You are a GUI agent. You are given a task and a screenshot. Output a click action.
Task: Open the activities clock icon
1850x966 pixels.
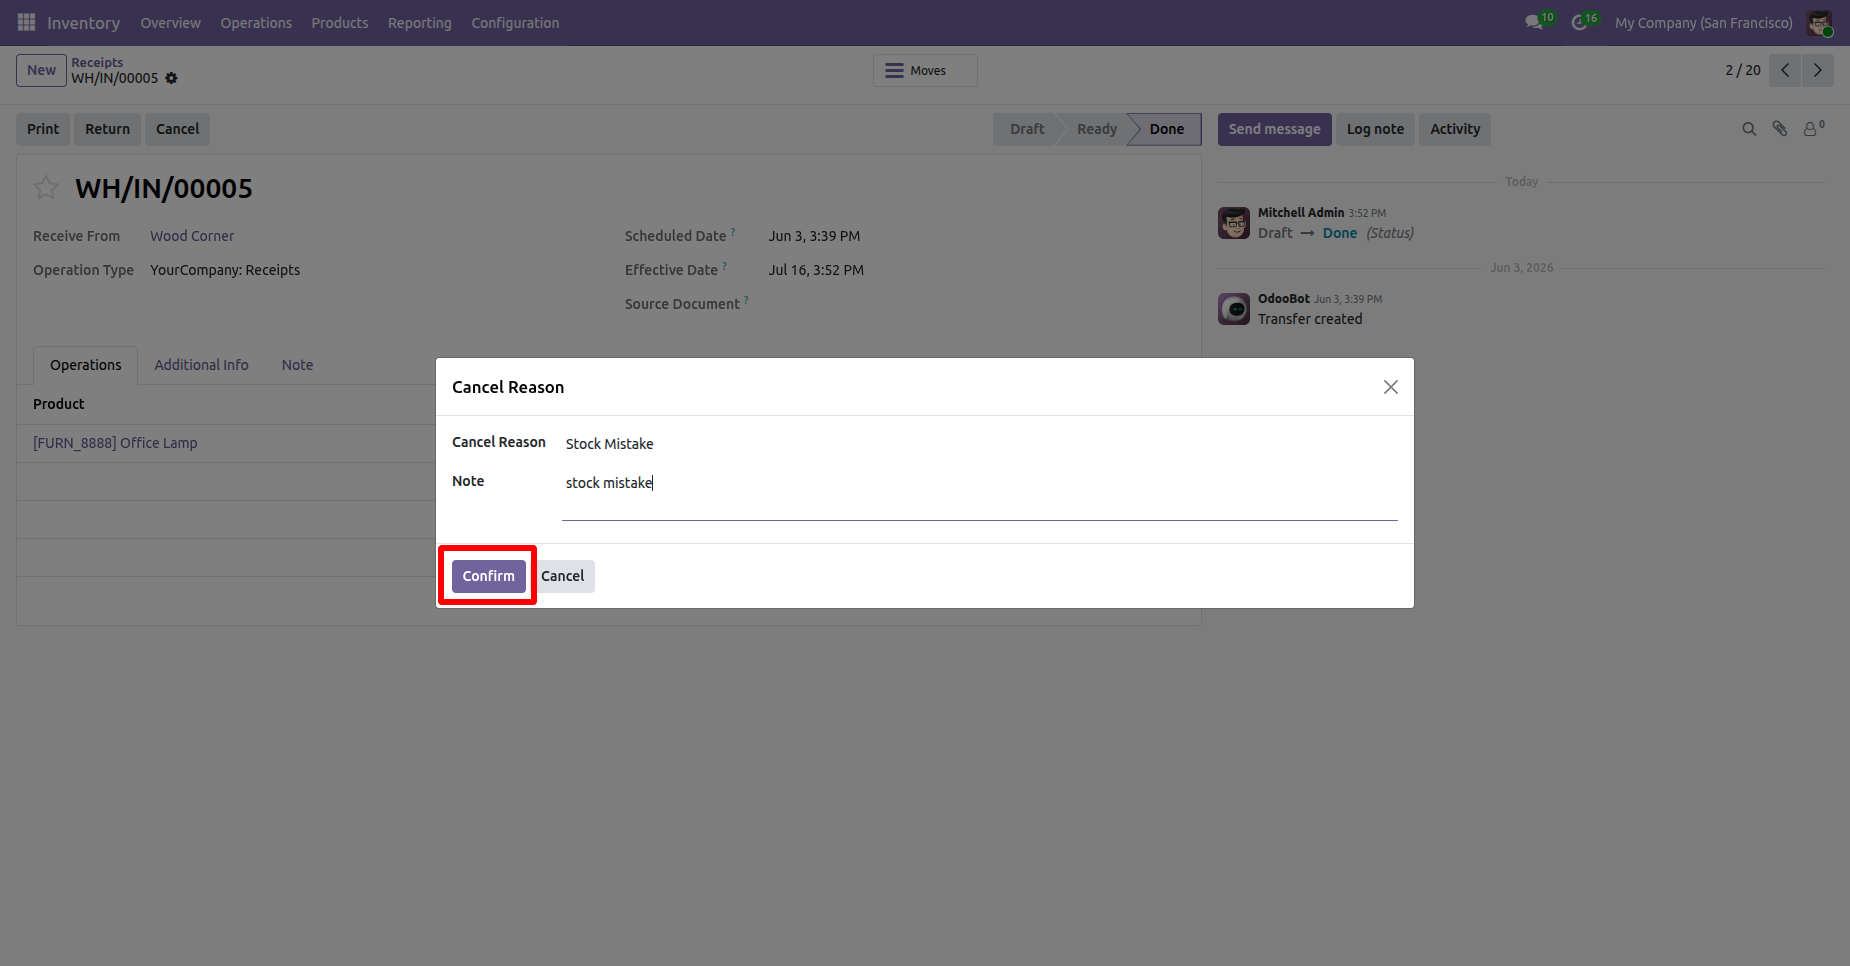(1580, 22)
